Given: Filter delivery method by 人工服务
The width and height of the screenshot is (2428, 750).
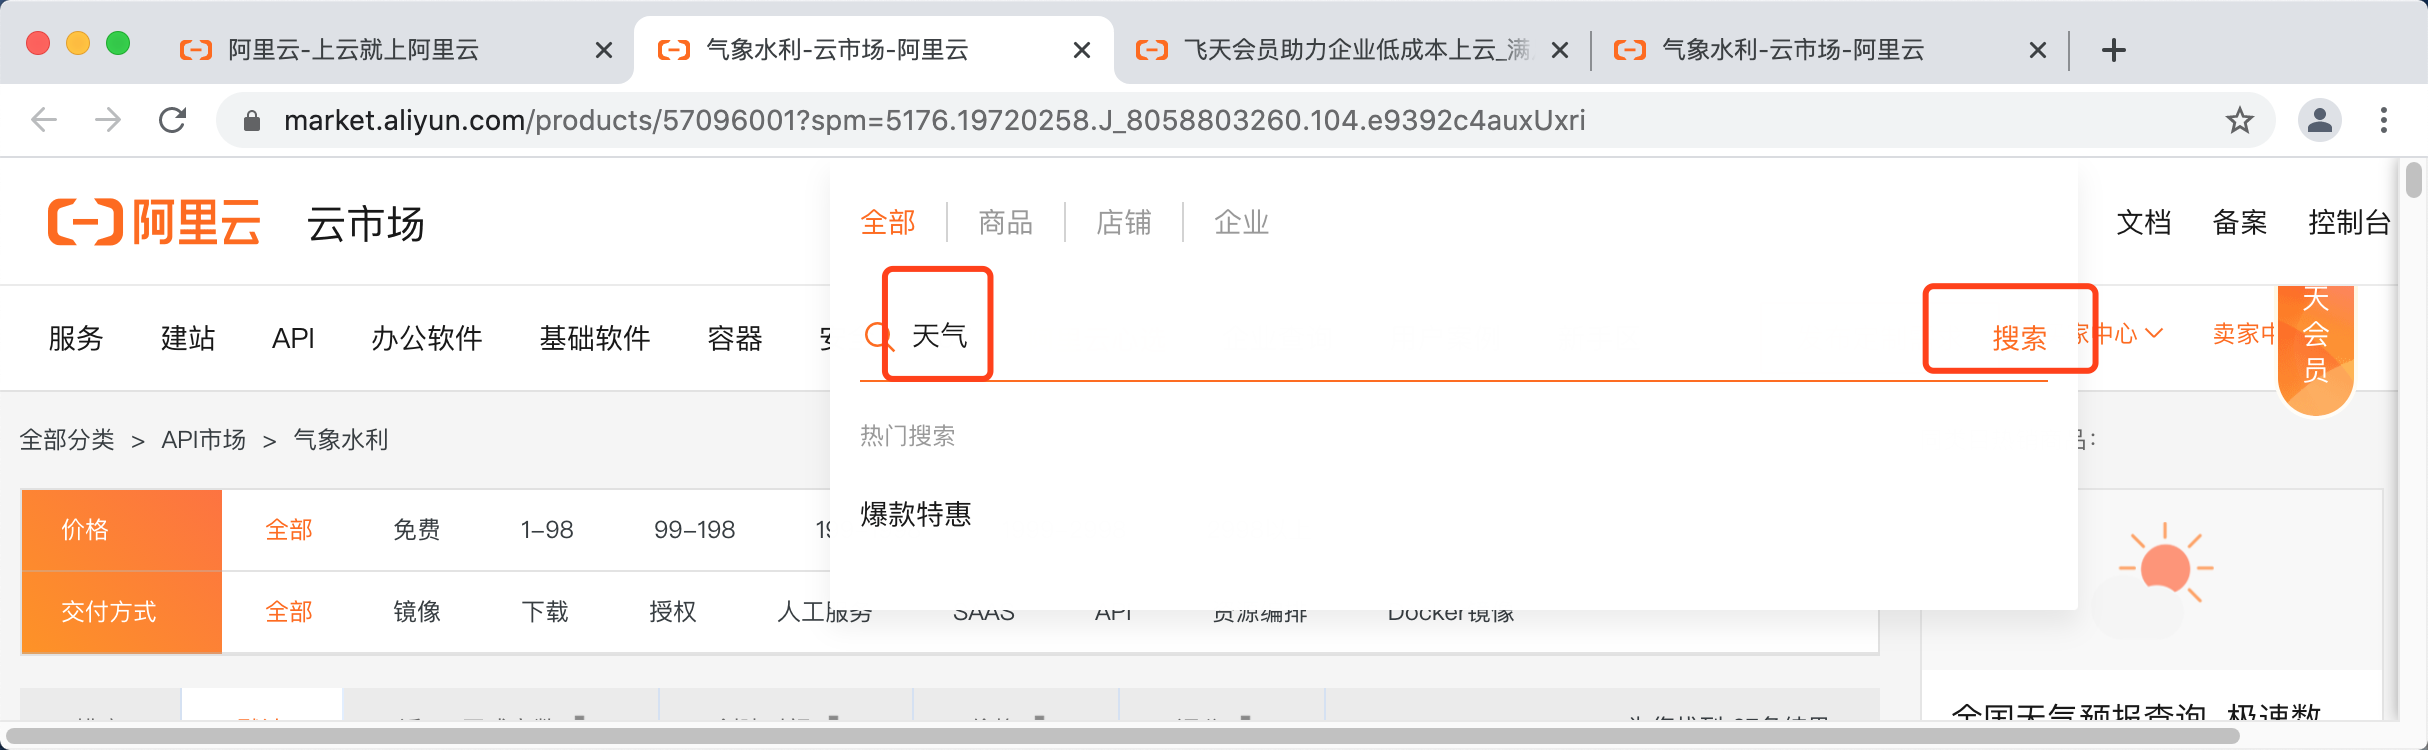Looking at the screenshot, I should tap(825, 612).
